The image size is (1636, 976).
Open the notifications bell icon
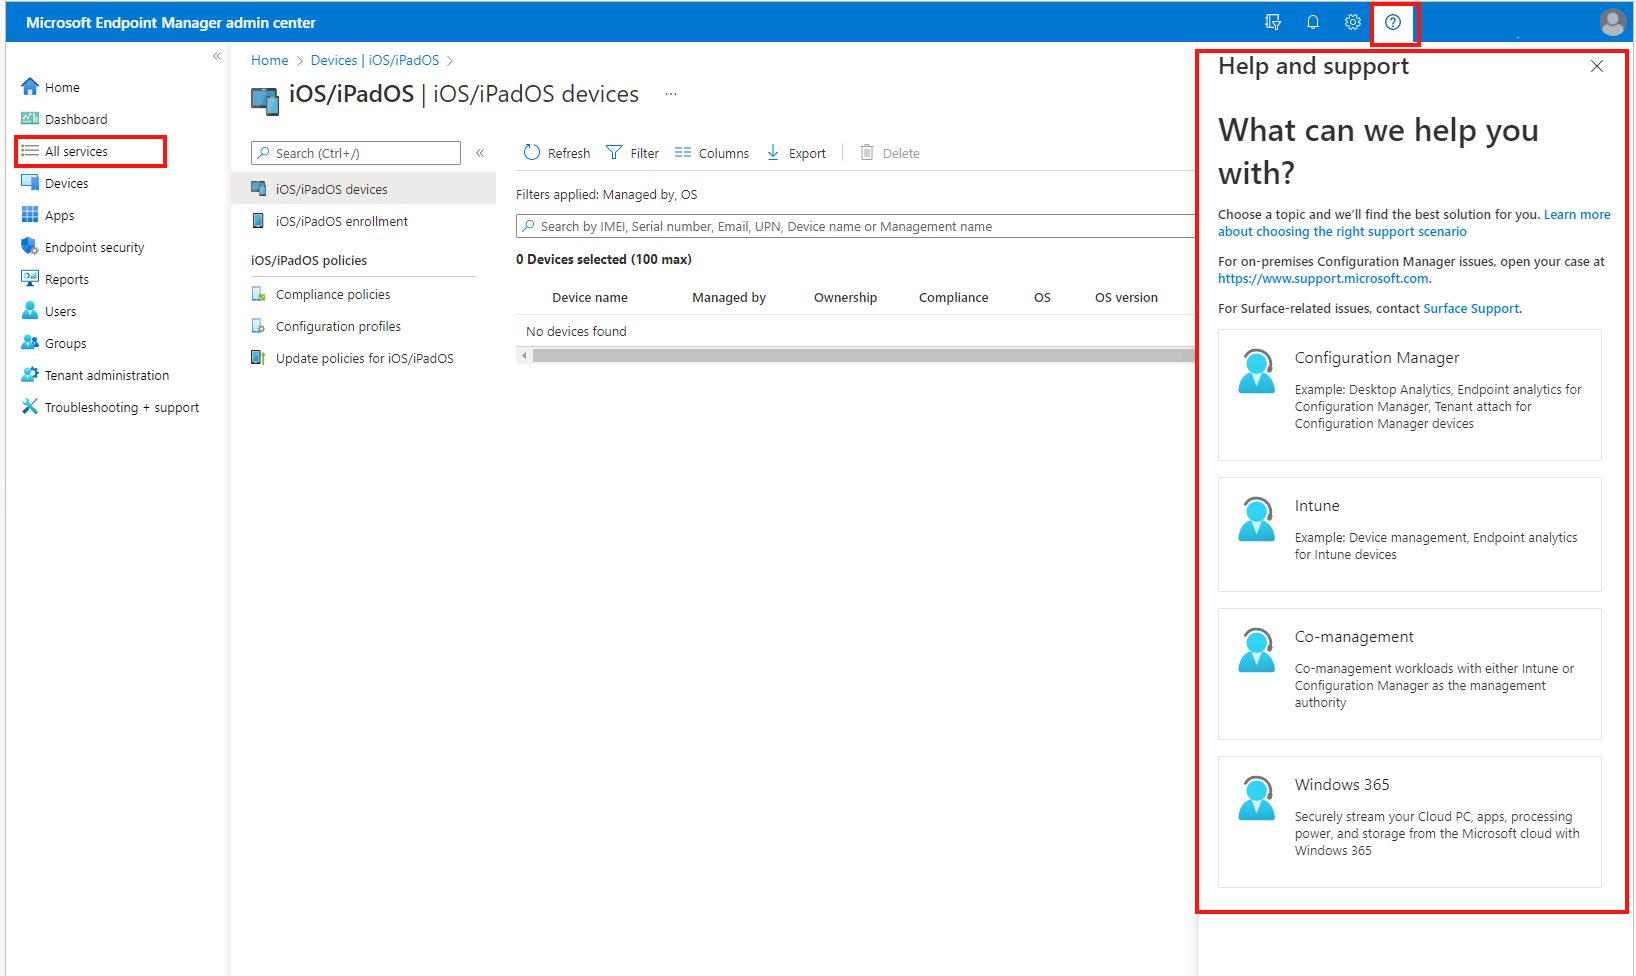pyautogui.click(x=1313, y=22)
